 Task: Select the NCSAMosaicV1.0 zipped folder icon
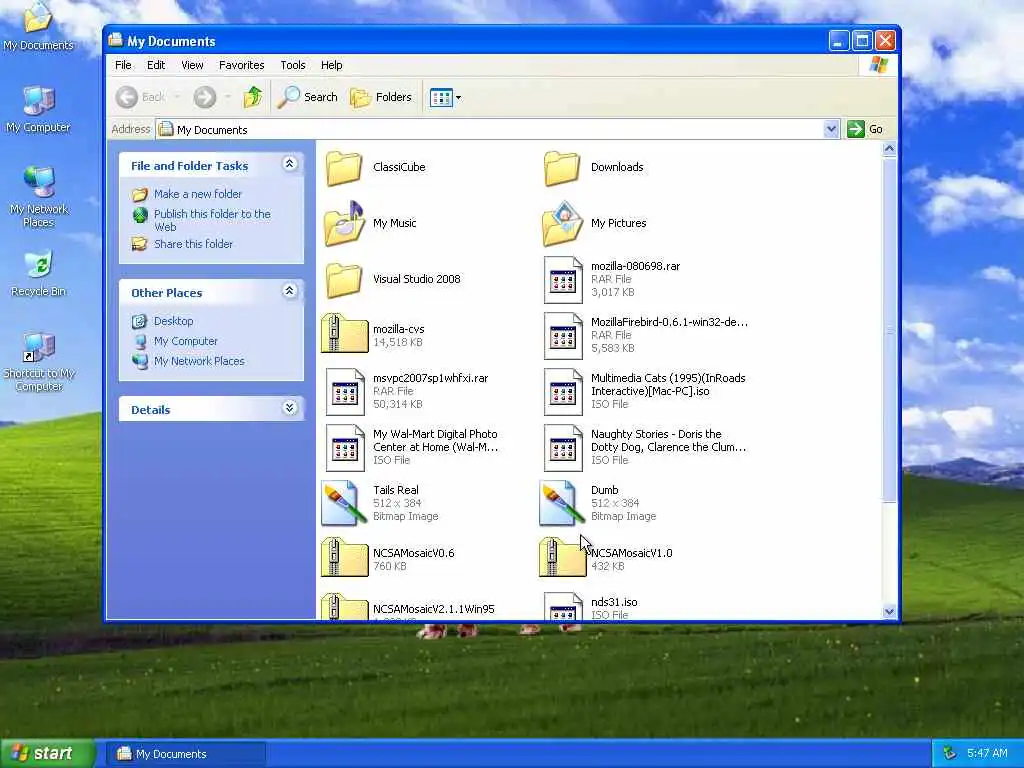(563, 558)
